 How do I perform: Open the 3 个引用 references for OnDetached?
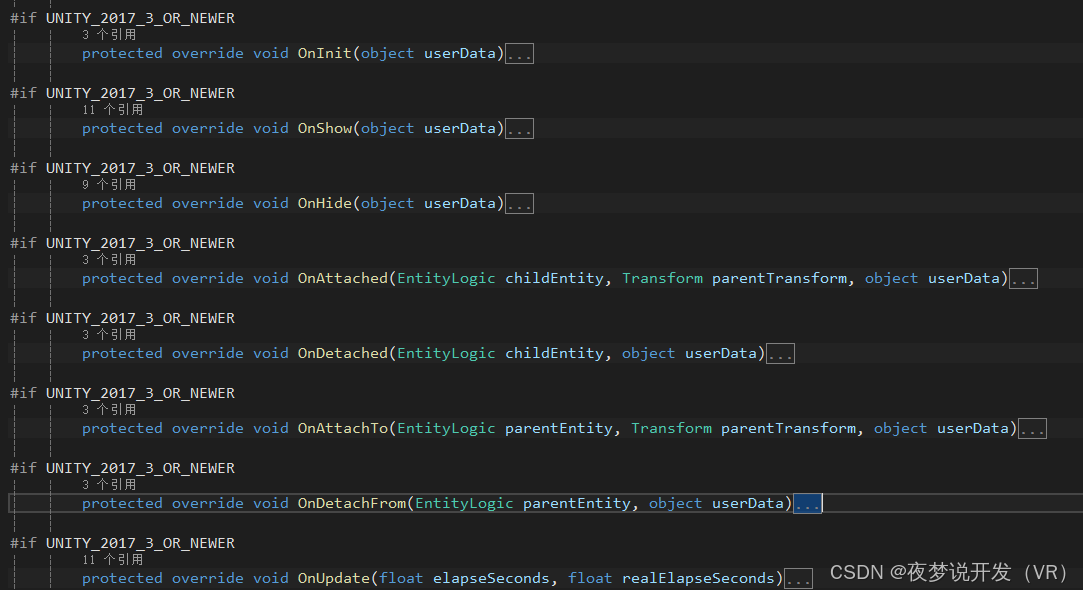tap(109, 334)
